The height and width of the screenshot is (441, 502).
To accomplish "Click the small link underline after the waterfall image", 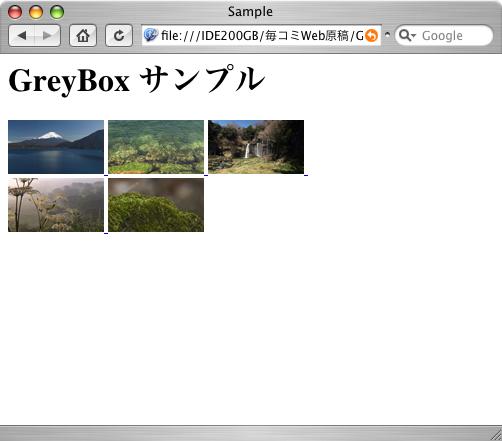I will click(x=306, y=175).
